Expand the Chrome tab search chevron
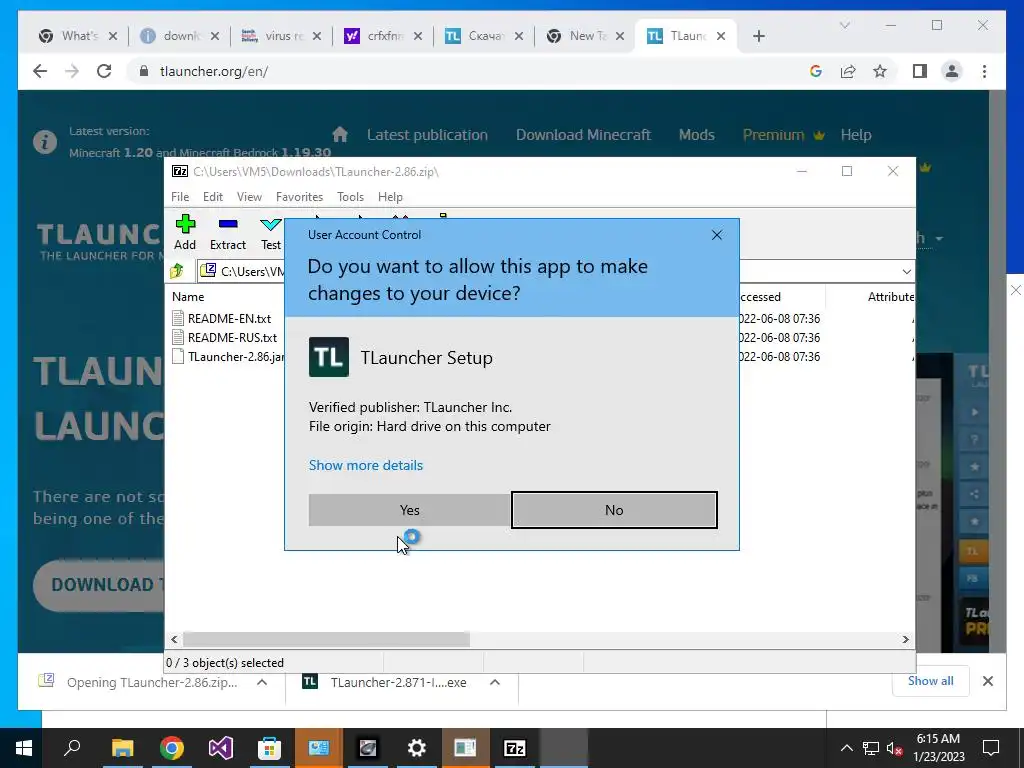The height and width of the screenshot is (768, 1024). (x=844, y=25)
